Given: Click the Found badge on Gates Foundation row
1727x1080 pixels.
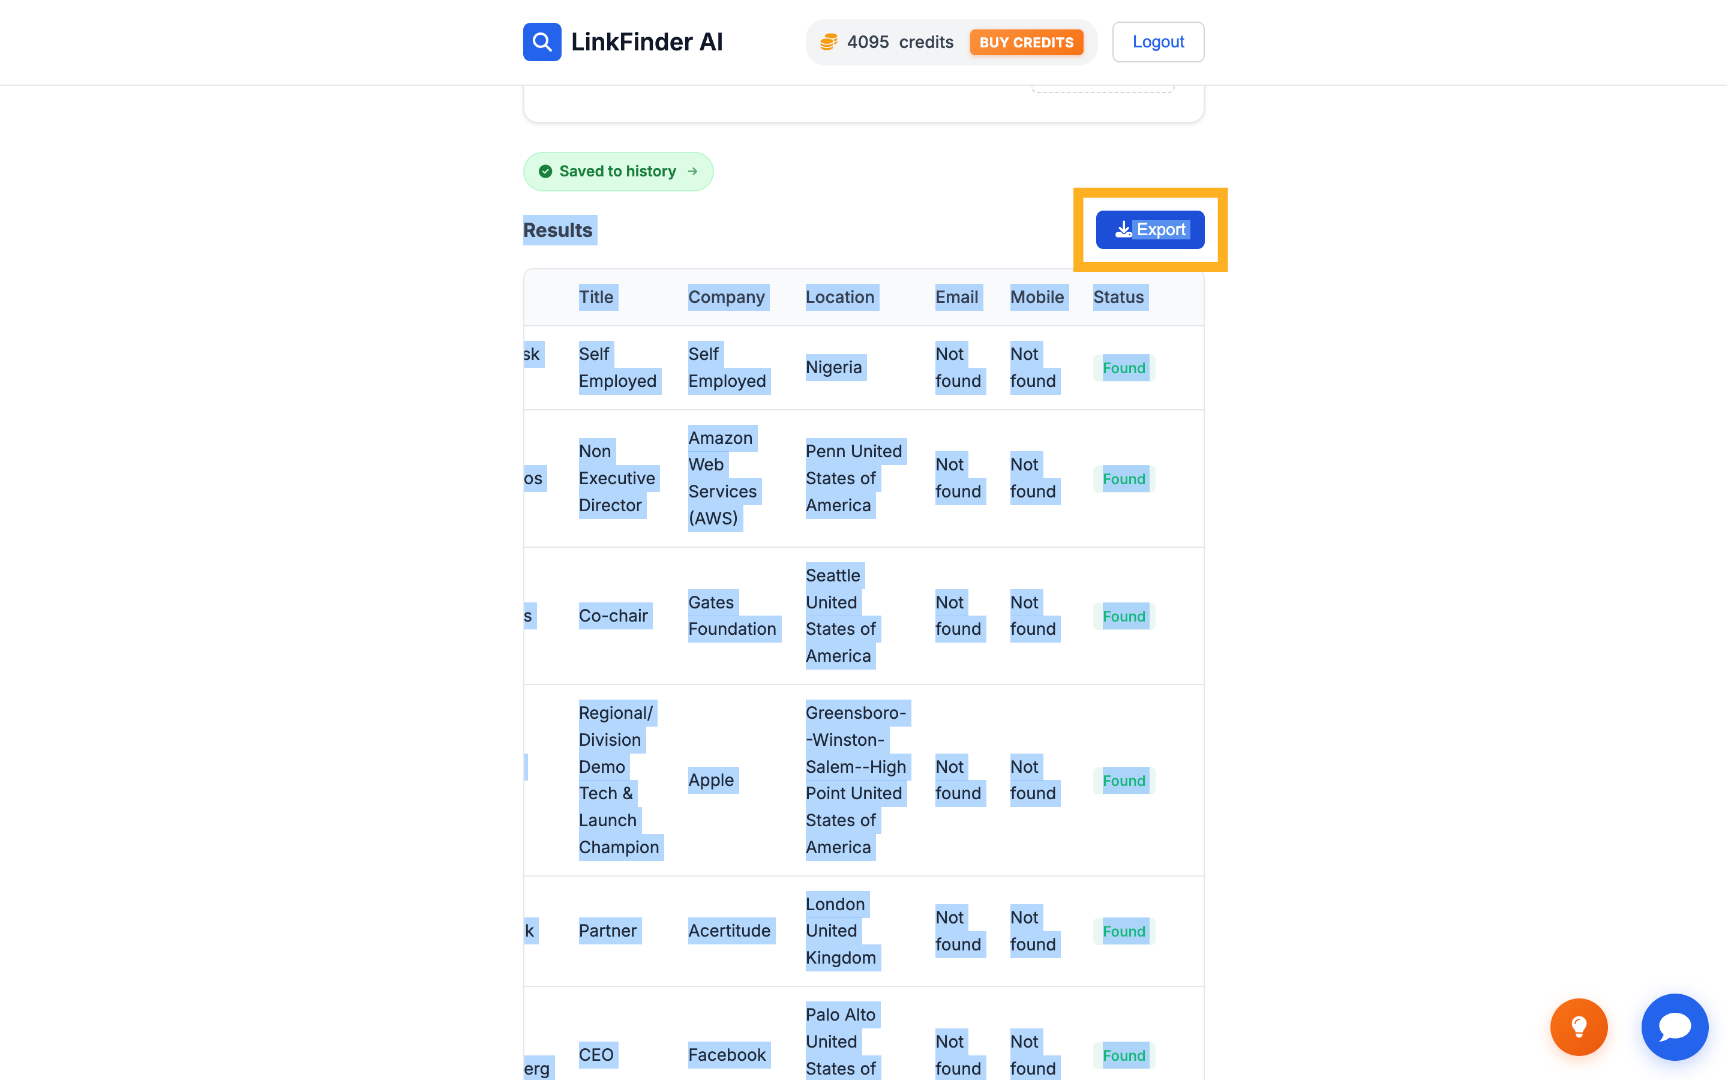Looking at the screenshot, I should (x=1124, y=616).
